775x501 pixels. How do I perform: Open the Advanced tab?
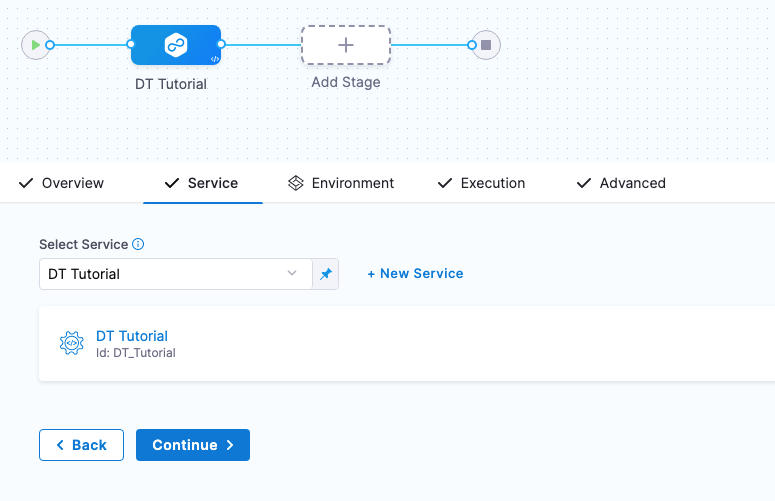point(621,183)
